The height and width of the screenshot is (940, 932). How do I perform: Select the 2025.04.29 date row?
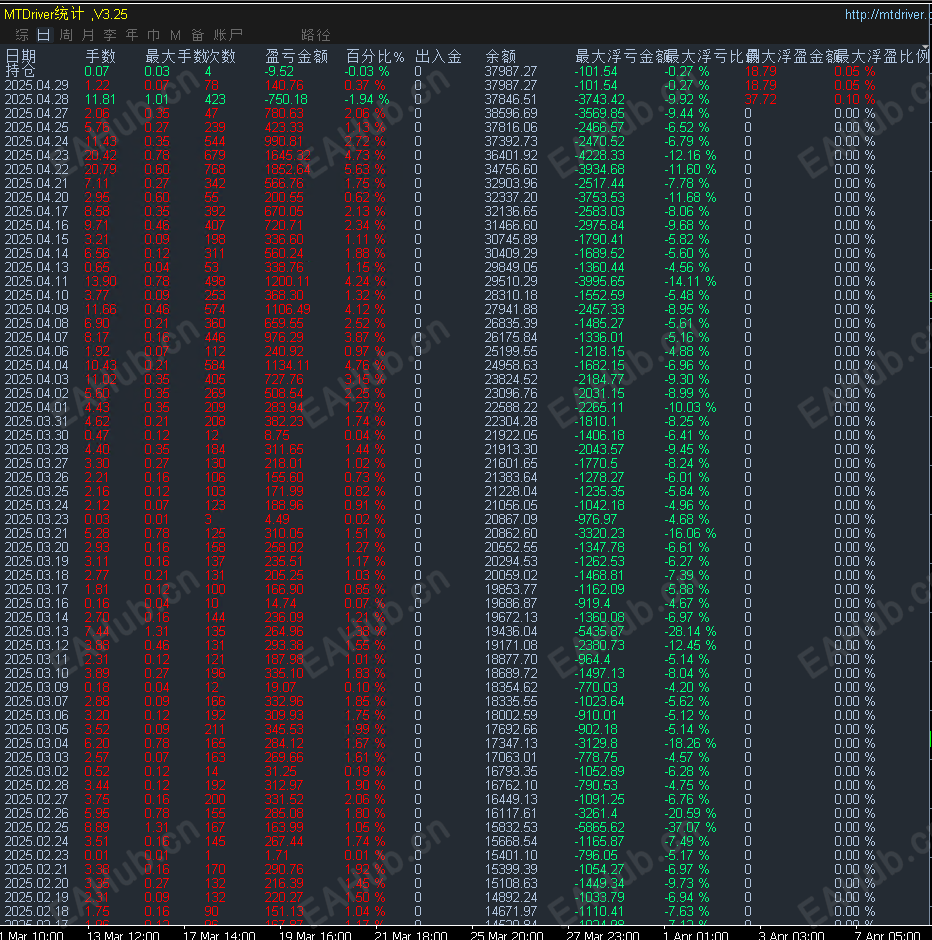37,85
